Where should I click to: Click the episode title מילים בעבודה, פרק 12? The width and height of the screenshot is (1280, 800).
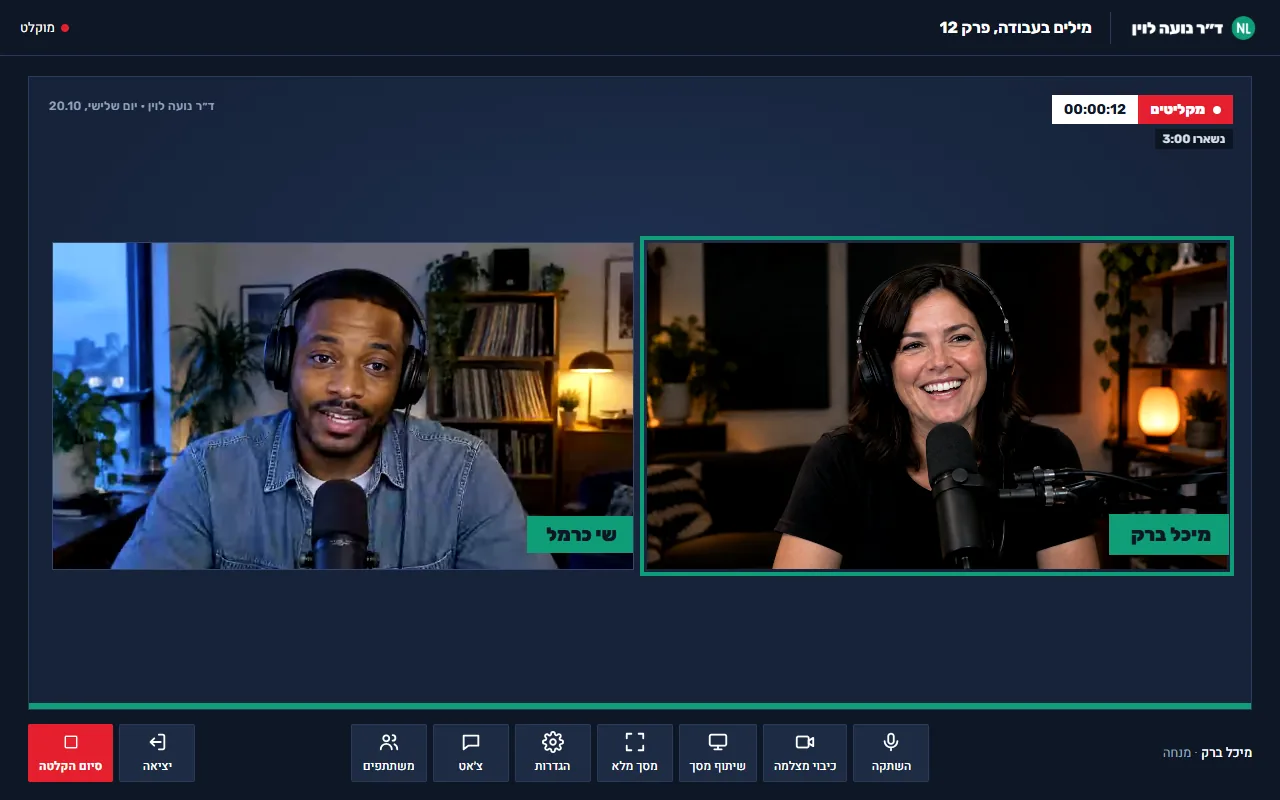[x=1015, y=28]
